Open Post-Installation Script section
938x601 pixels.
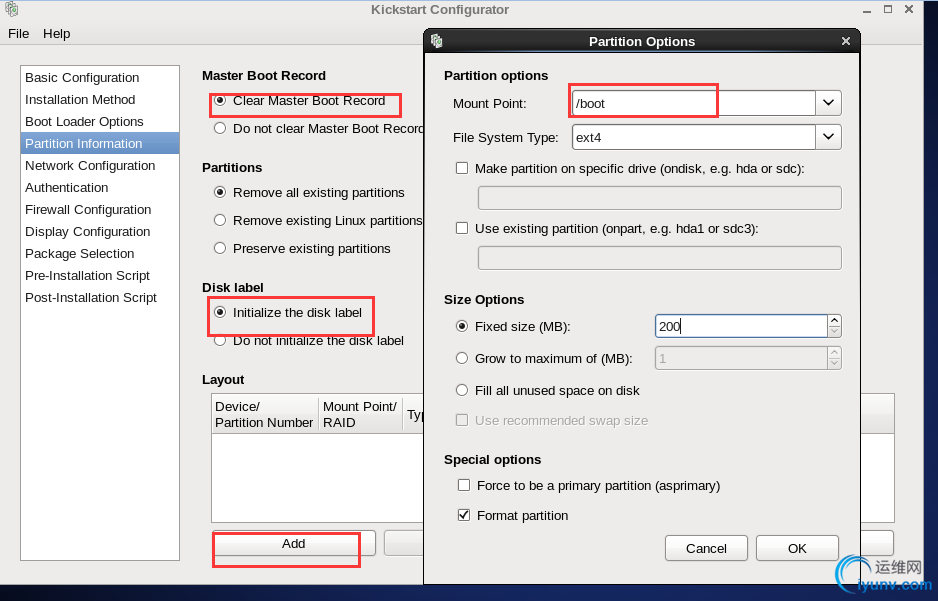point(100,298)
